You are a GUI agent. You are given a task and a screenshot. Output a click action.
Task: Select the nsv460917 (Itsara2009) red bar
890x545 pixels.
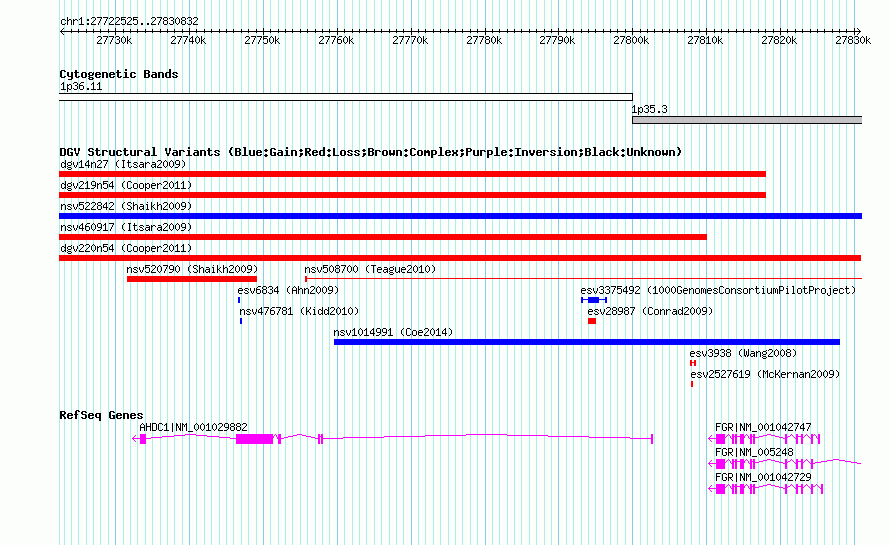(x=383, y=237)
